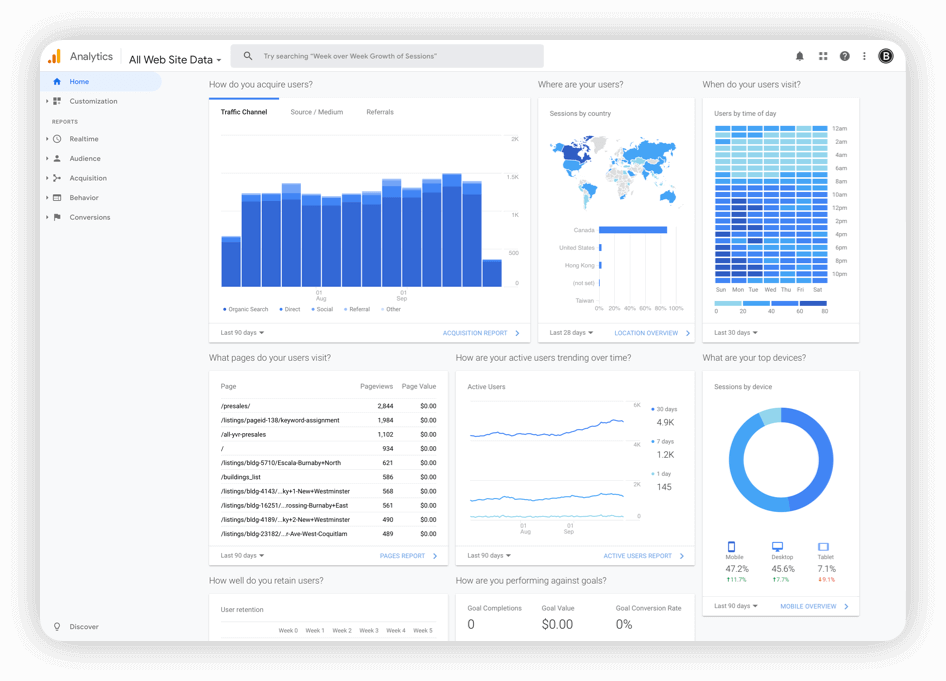Open the Discover lightbulb item
Image resolution: width=946 pixels, height=681 pixels.
tap(57, 627)
